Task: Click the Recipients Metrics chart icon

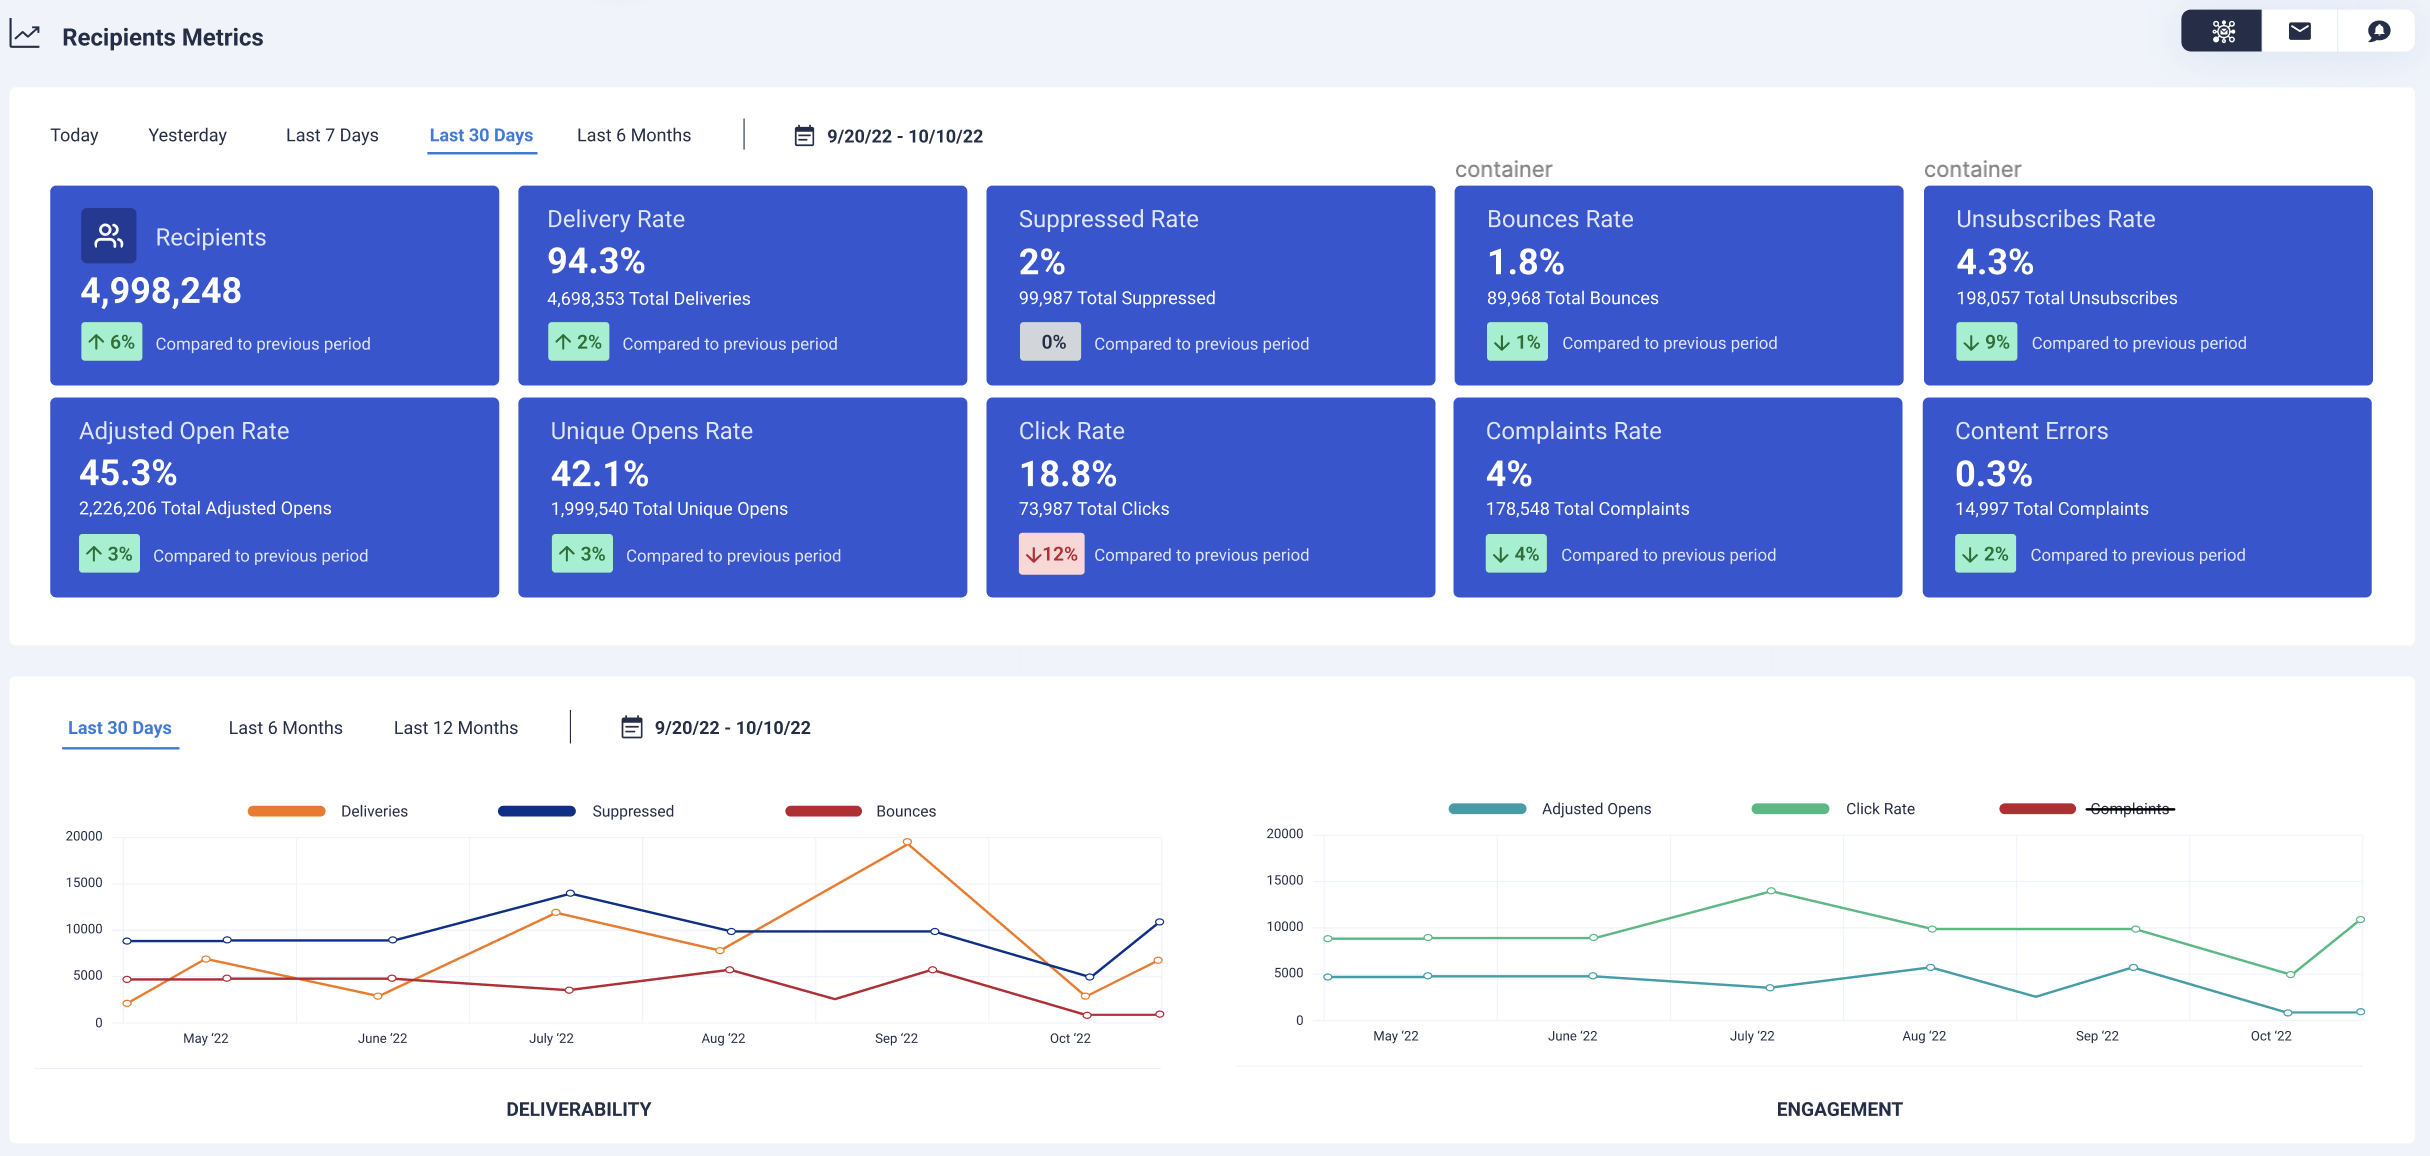Action: [x=25, y=36]
